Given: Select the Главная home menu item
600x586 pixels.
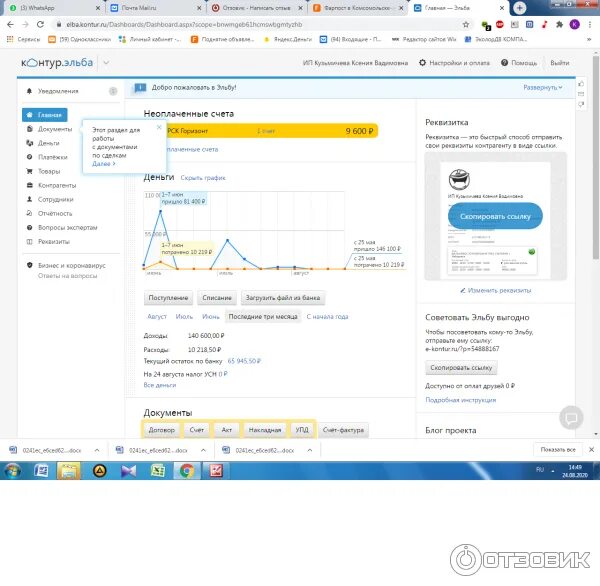Looking at the screenshot, I should (x=45, y=115).
